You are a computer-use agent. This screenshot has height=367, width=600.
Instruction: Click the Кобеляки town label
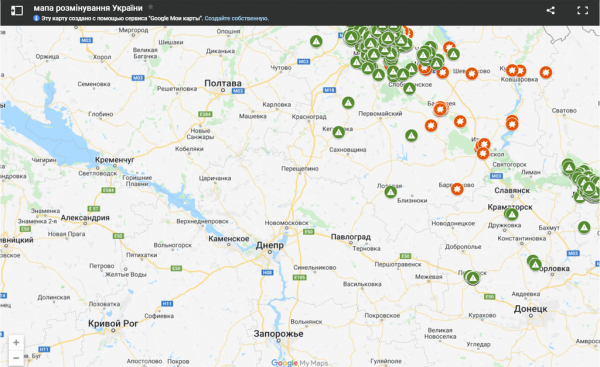189,148
